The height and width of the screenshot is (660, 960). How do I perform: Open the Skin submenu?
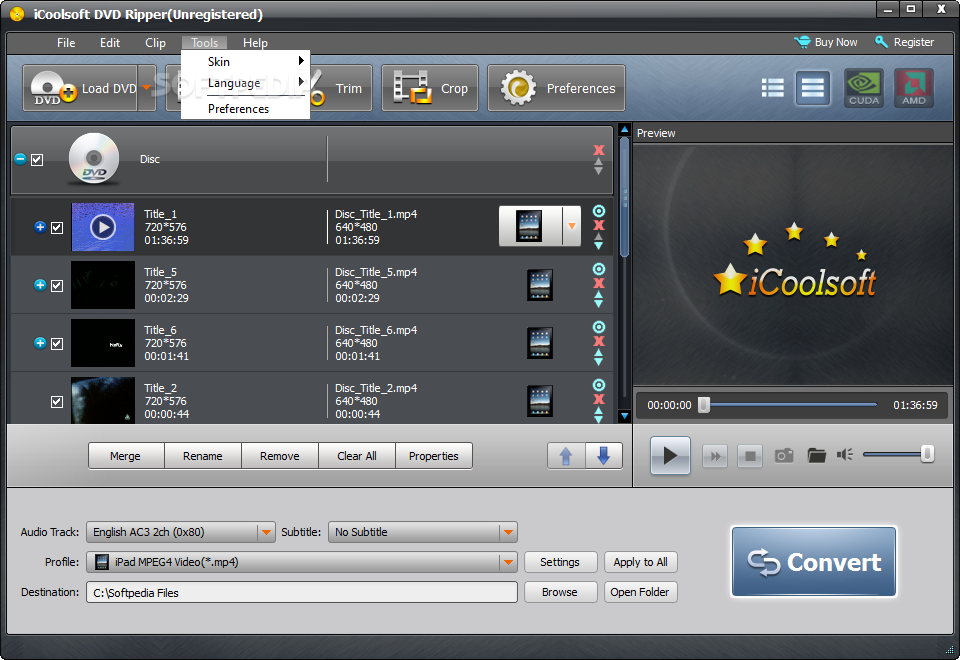tap(246, 61)
